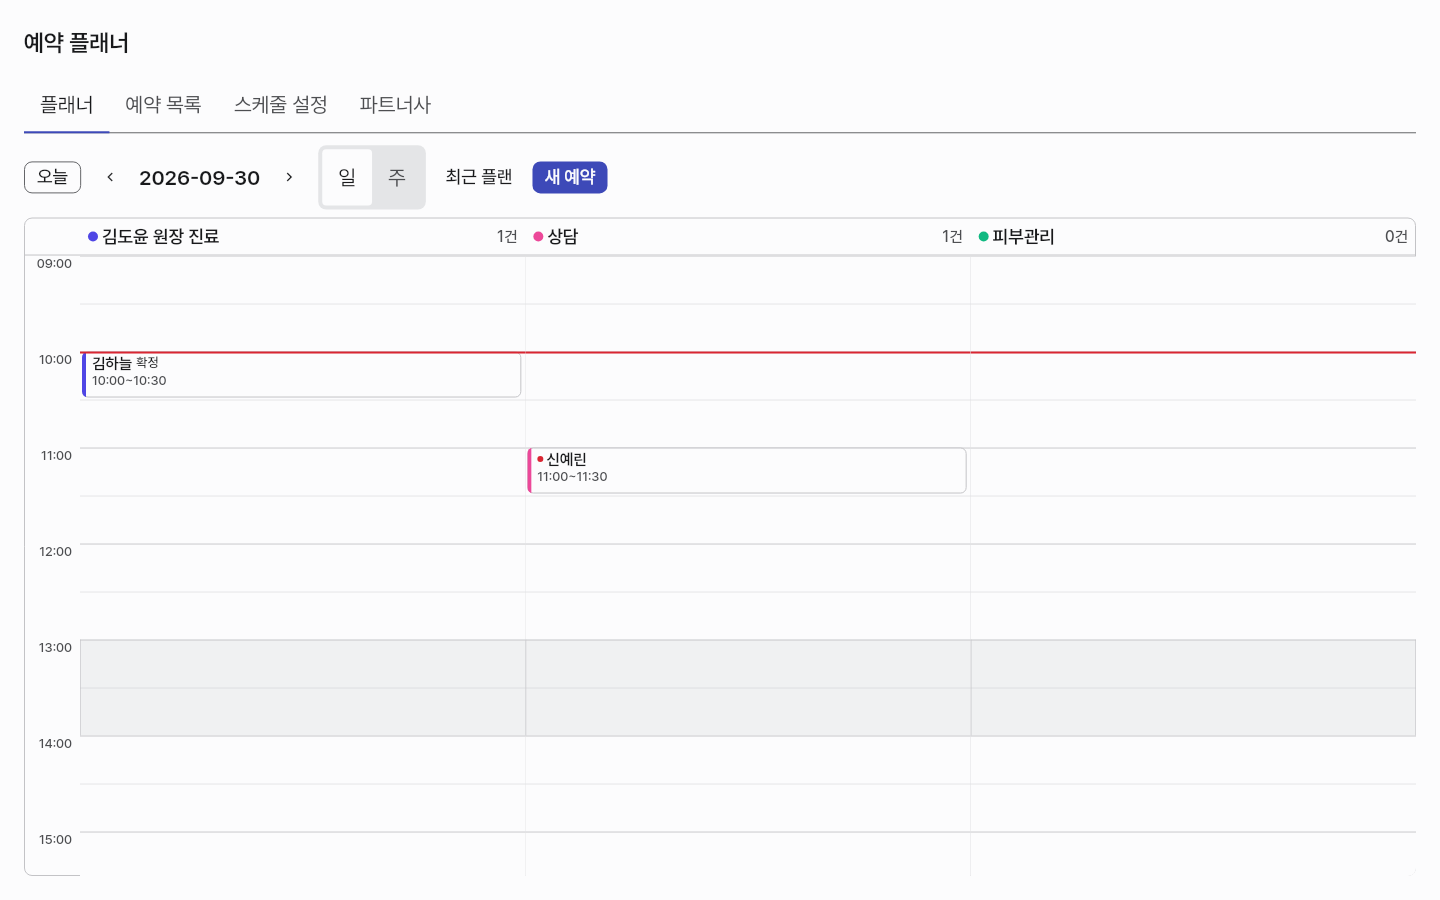Go to previous day with left chevron
This screenshot has height=900, width=1440.
click(x=110, y=177)
